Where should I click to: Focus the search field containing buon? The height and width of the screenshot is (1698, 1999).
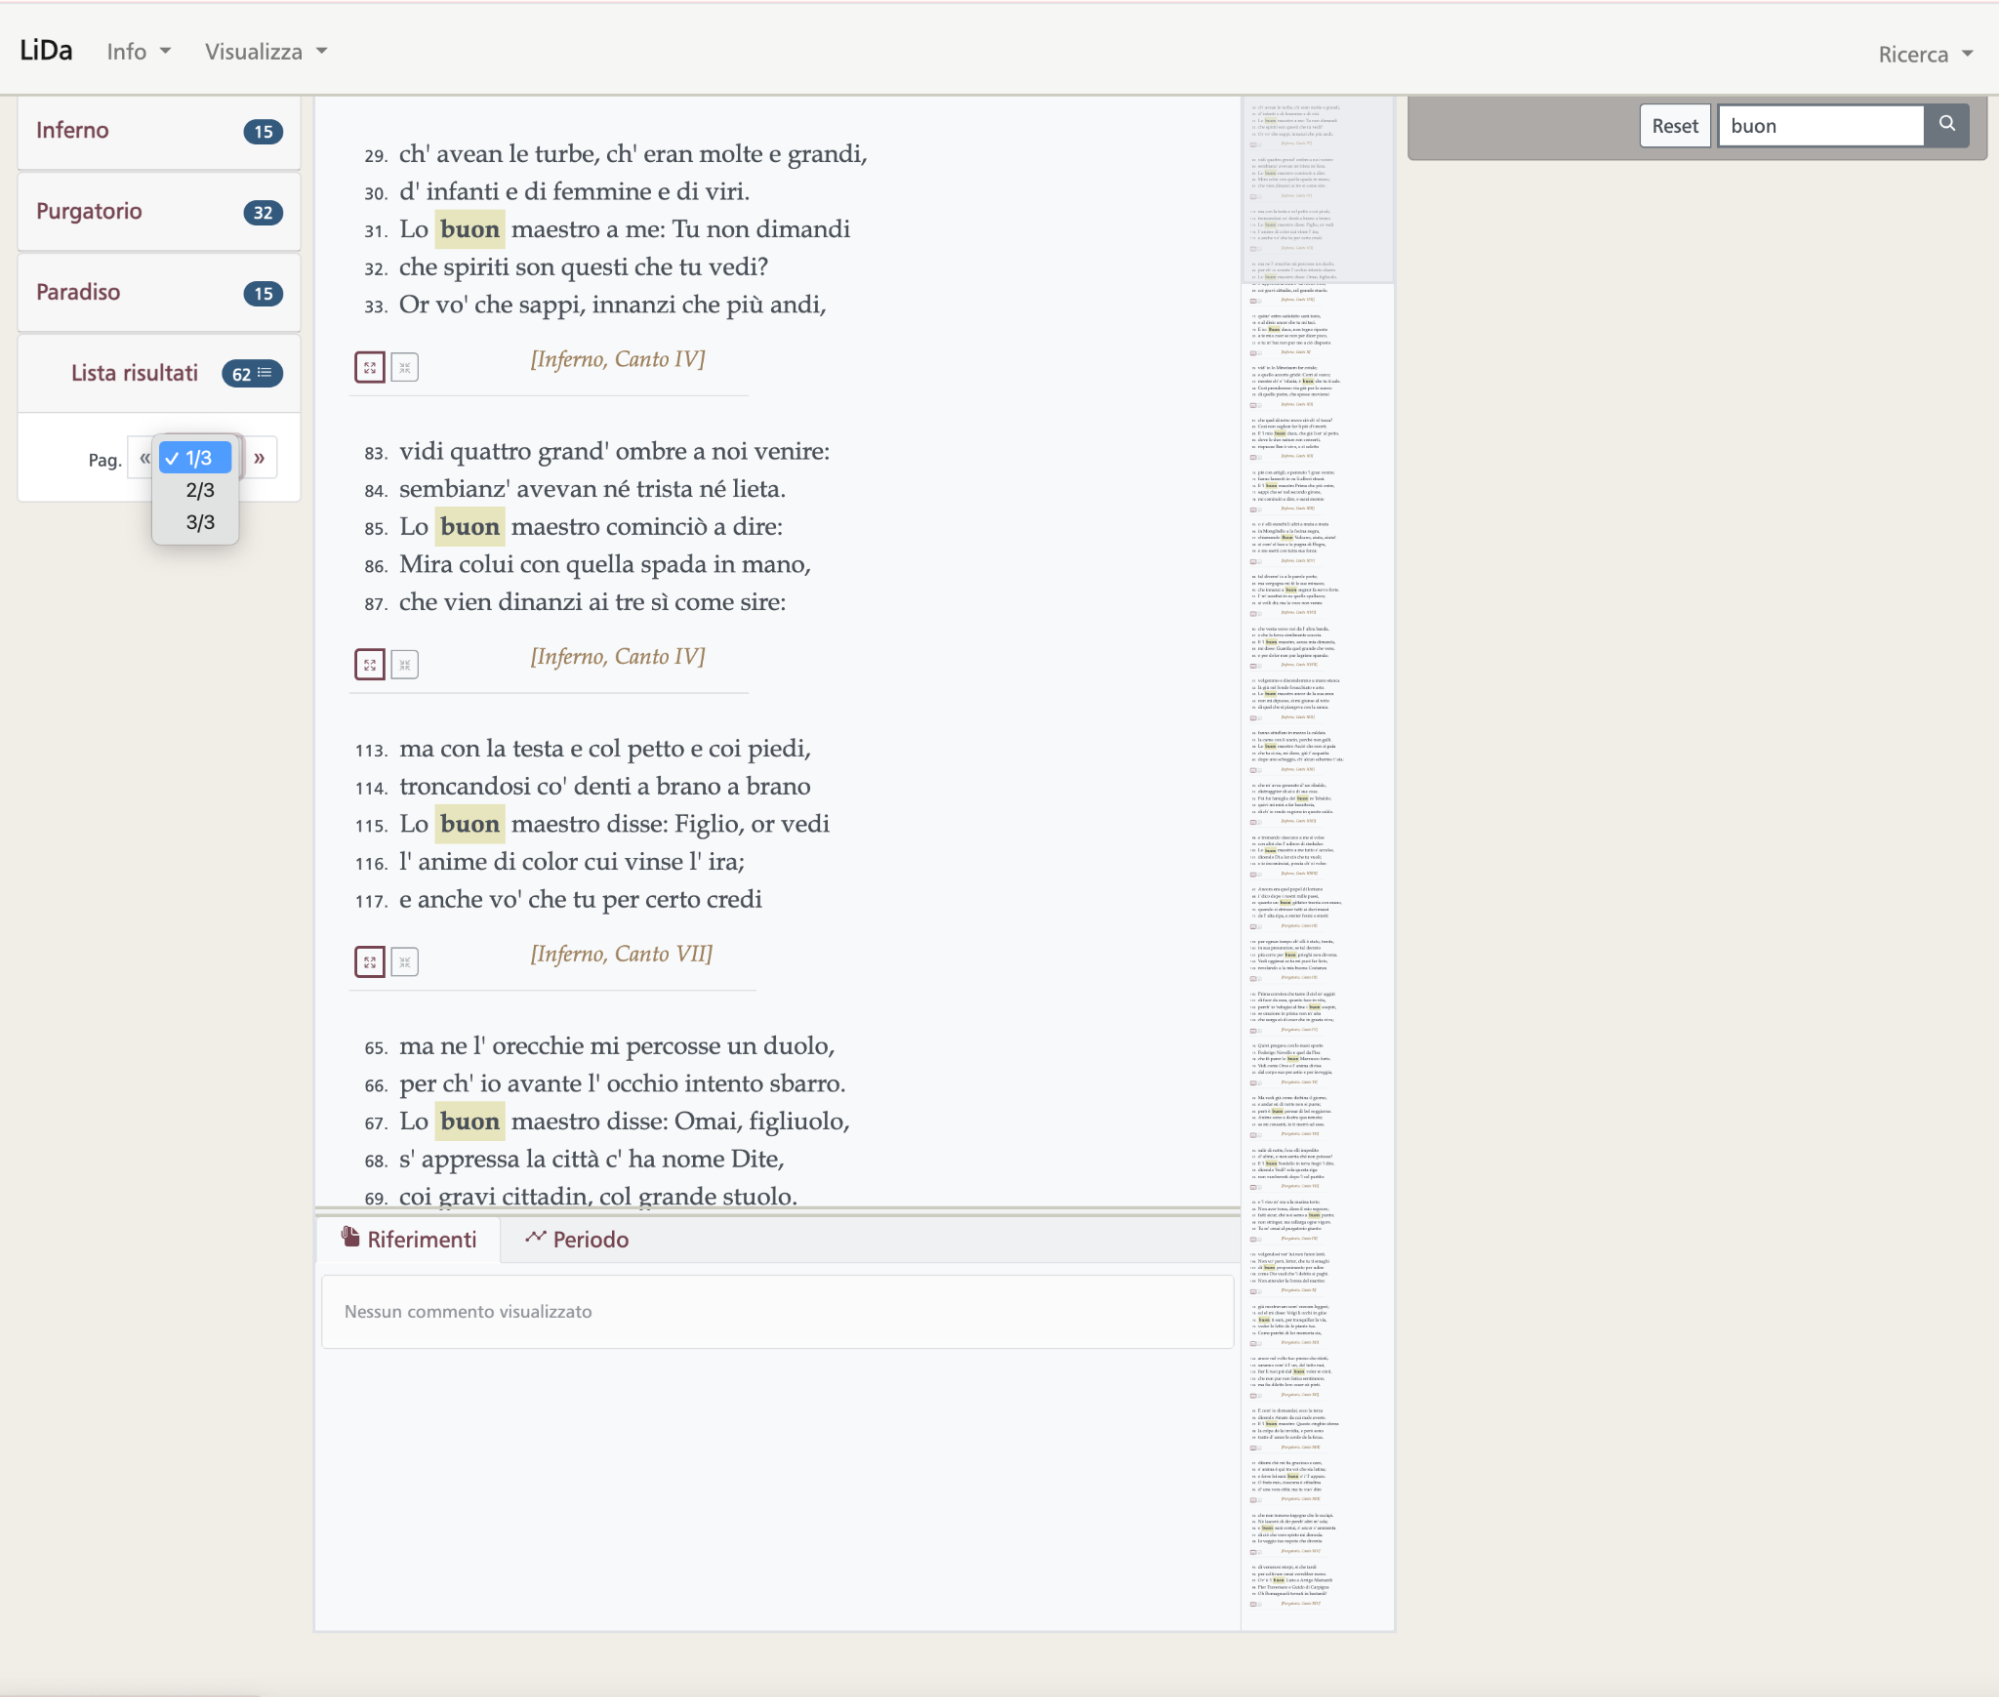pyautogui.click(x=1820, y=126)
